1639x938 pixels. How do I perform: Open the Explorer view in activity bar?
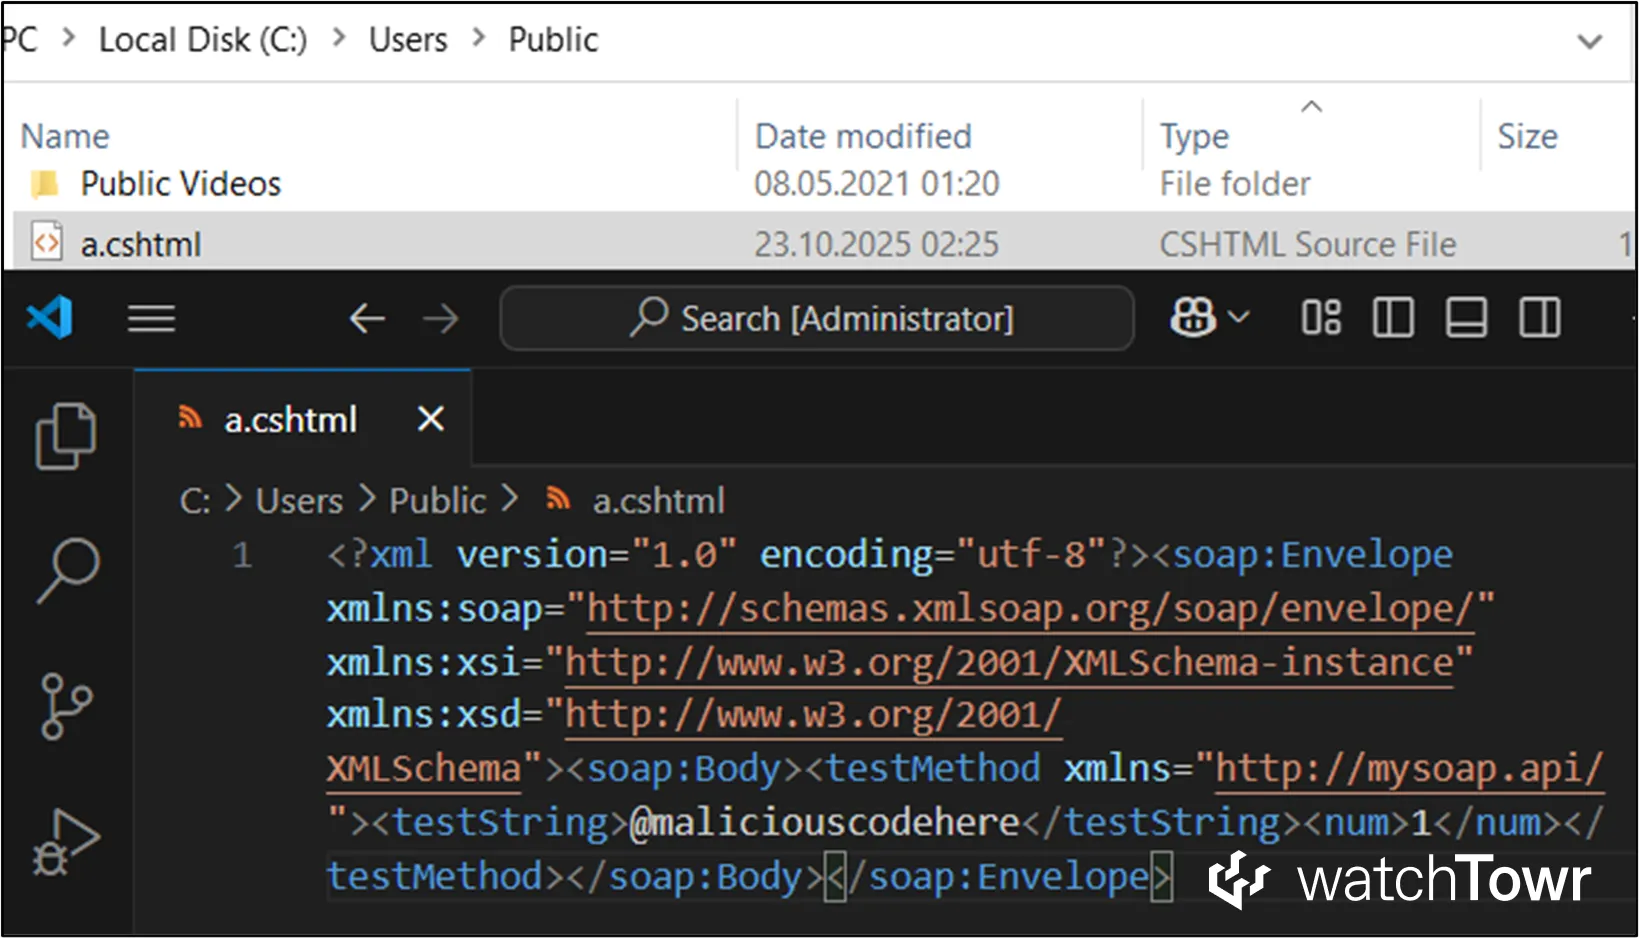click(x=65, y=436)
